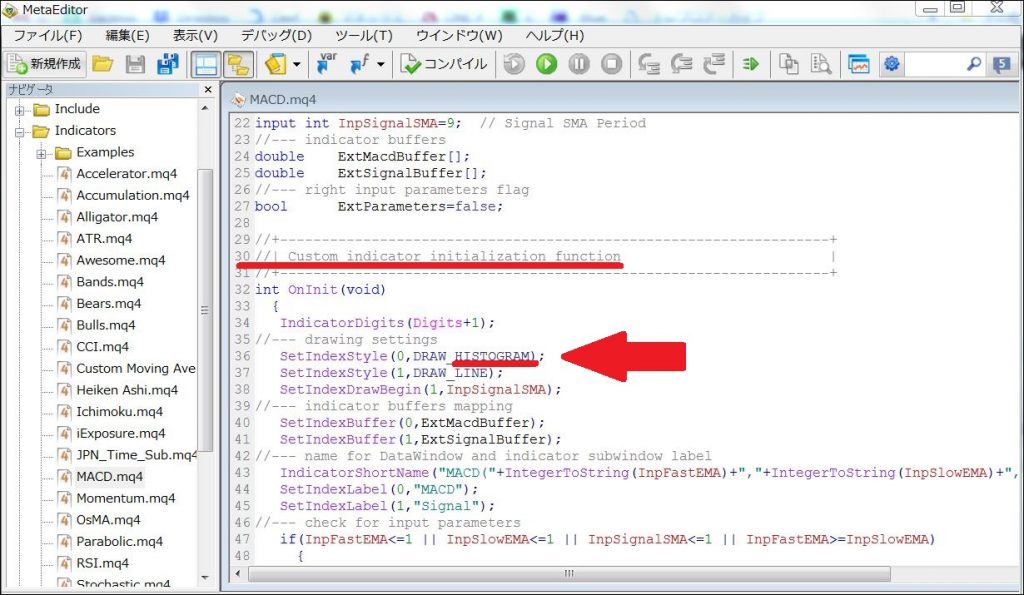
Task: Expand the Include folder tree node
Action: point(20,110)
